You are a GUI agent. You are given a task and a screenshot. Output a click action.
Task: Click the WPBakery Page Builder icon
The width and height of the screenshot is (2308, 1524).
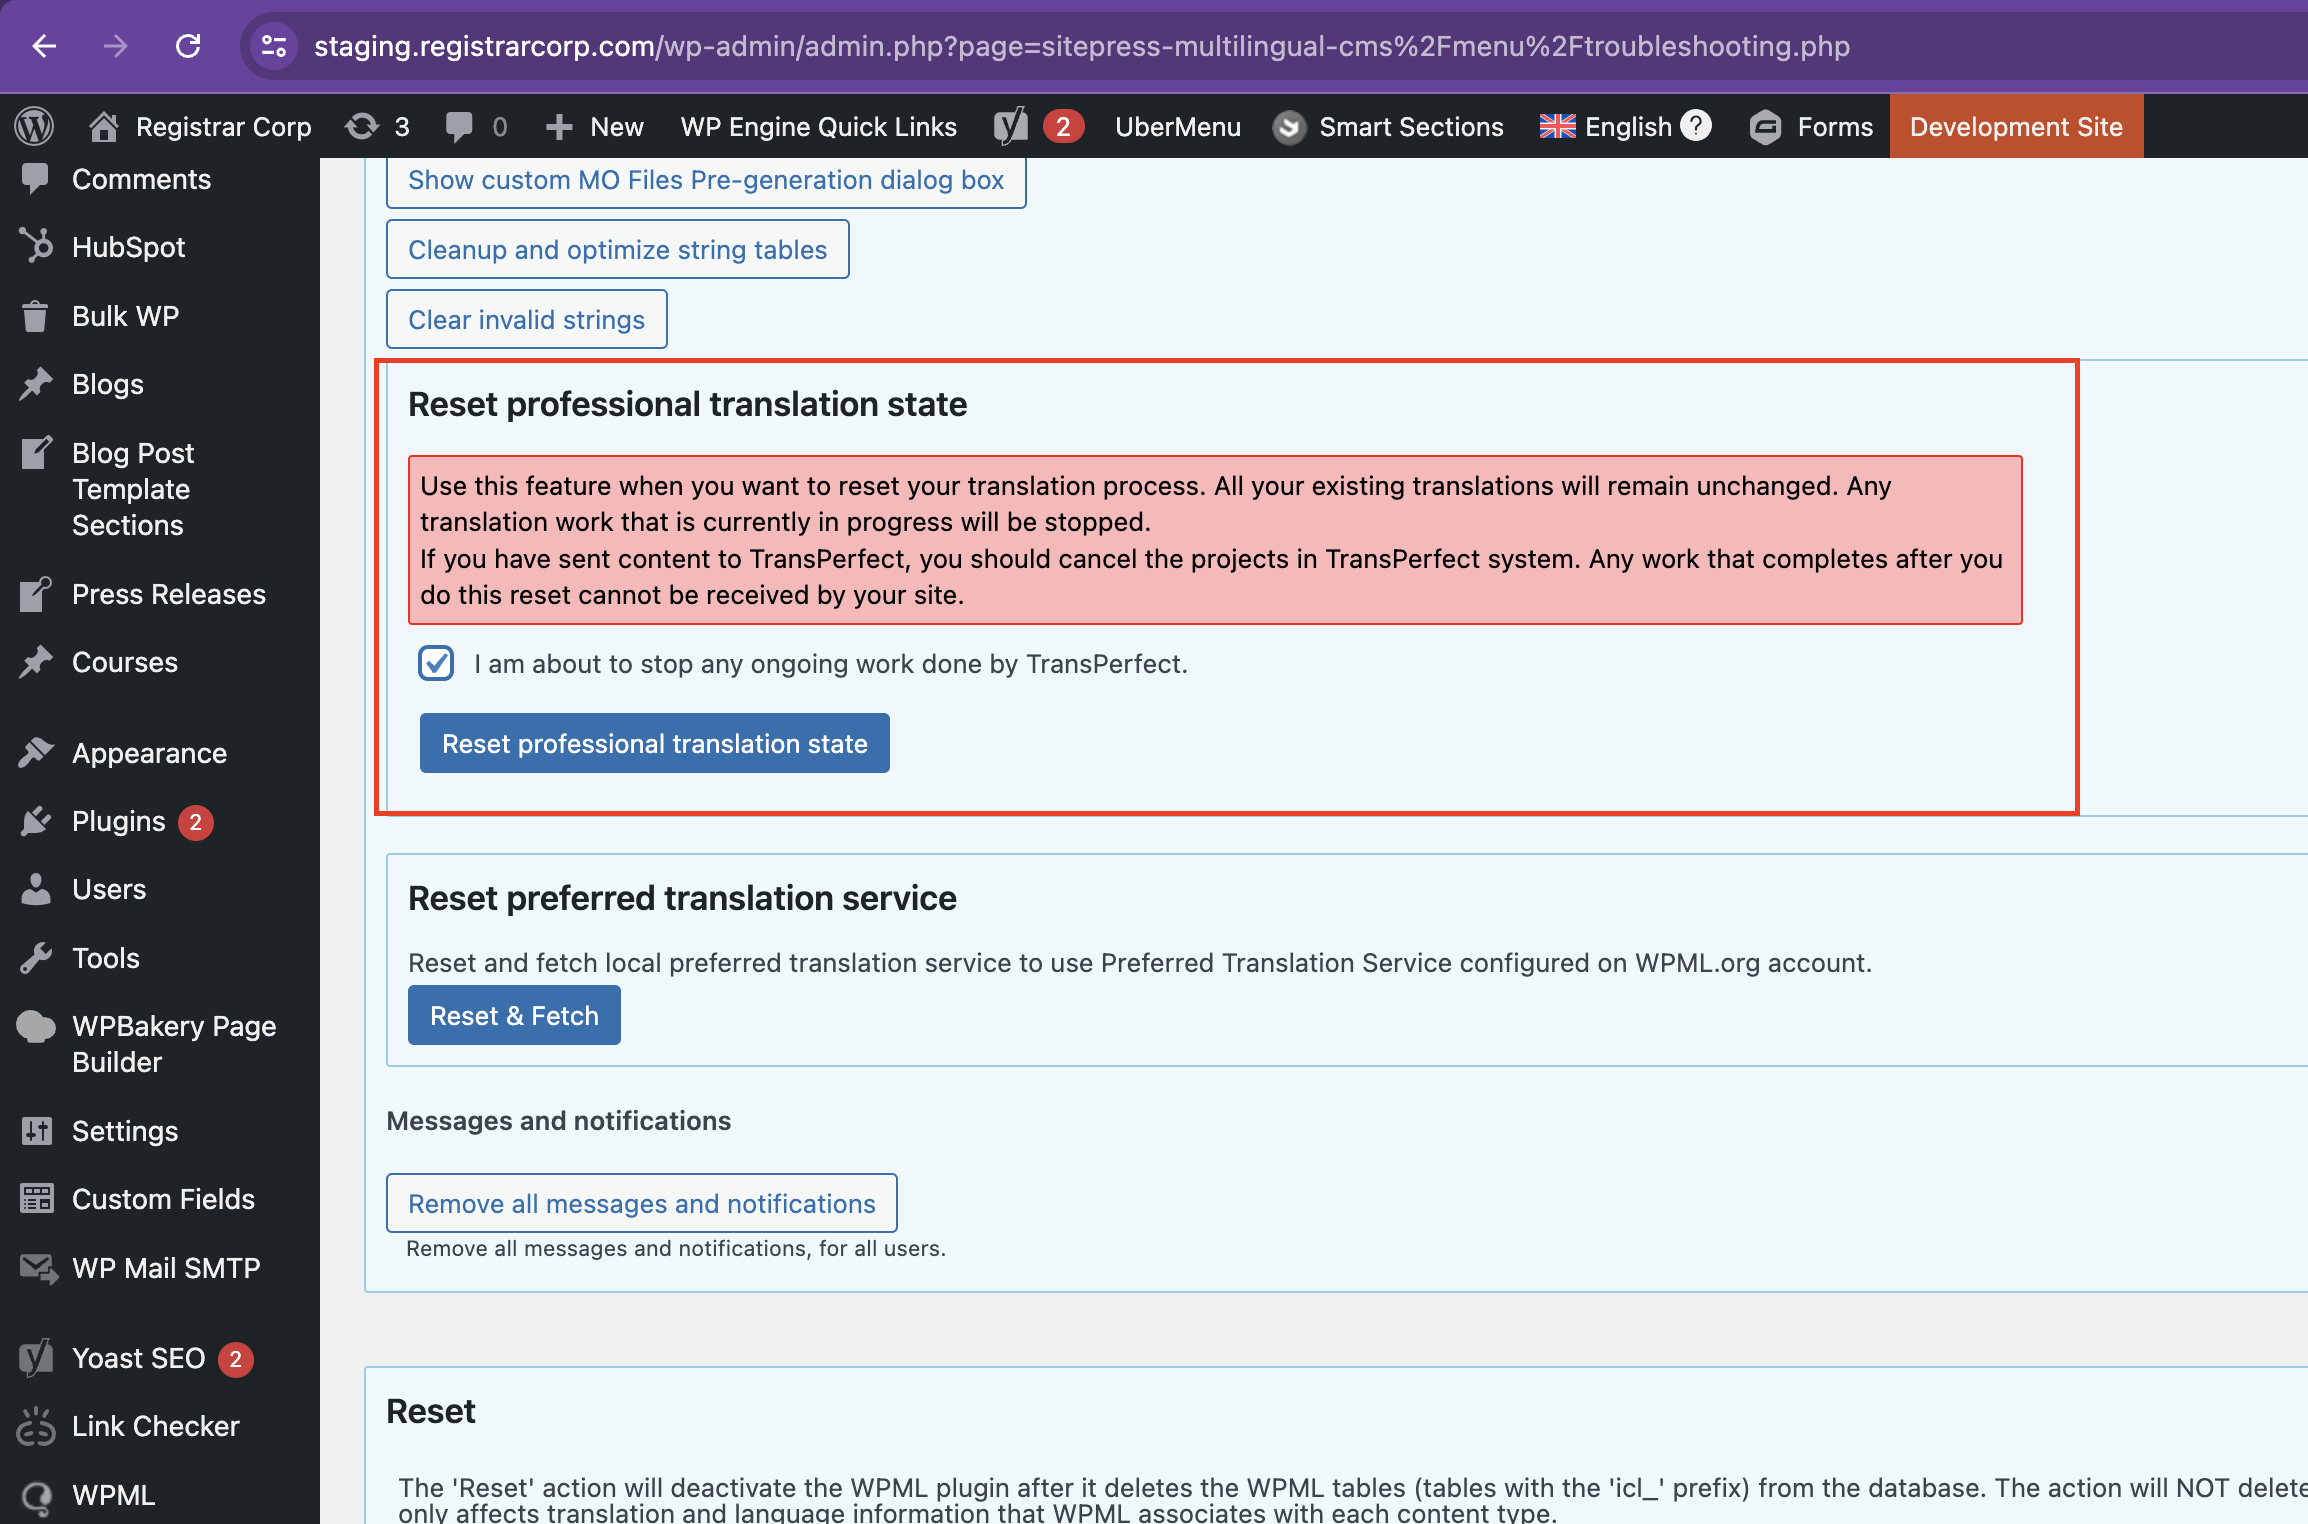tap(36, 1026)
